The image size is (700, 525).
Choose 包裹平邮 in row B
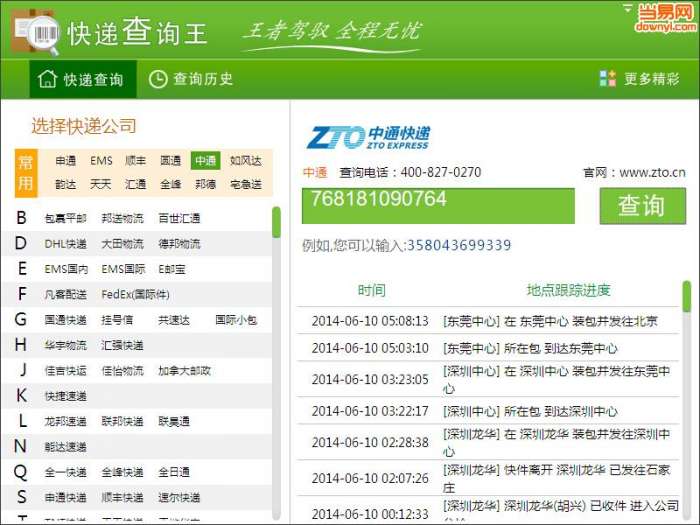tap(66, 218)
